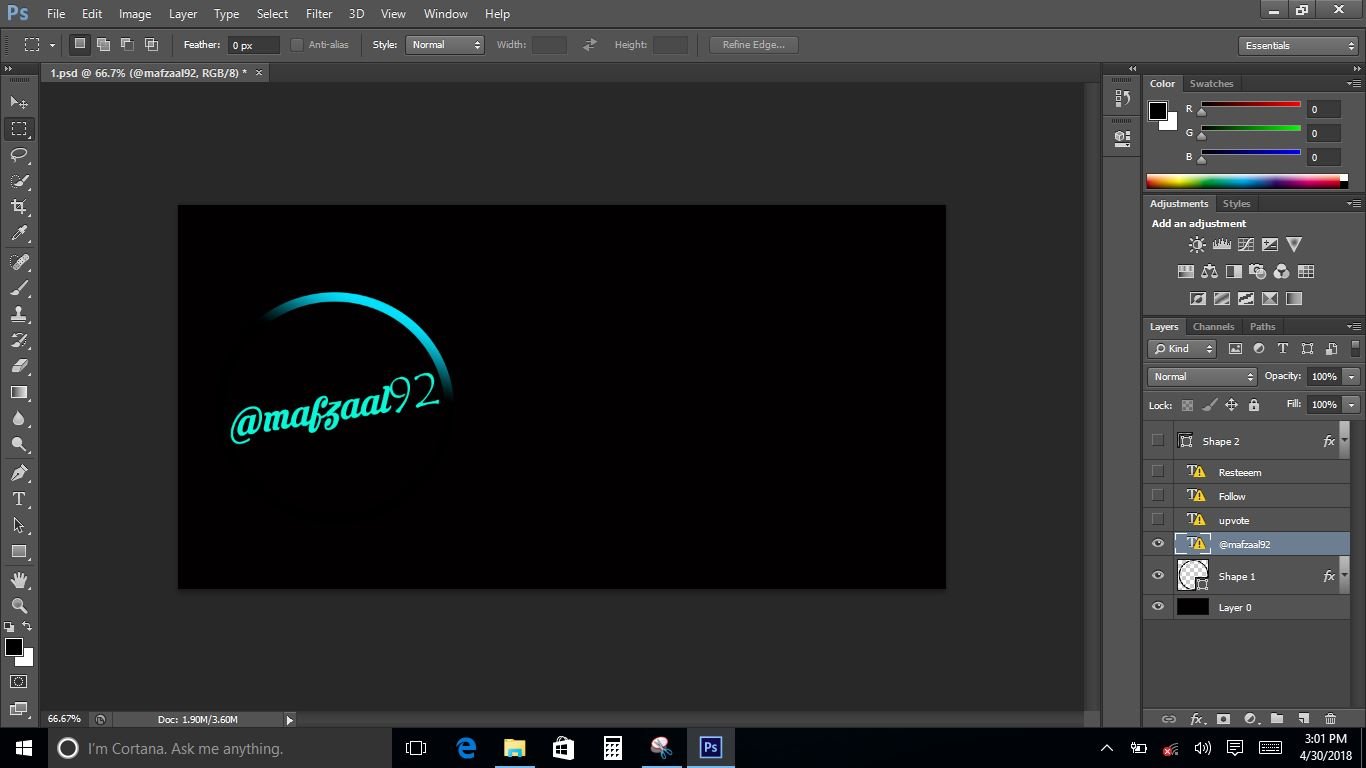Select the Hand tool
This screenshot has height=768, width=1366.
point(19,580)
